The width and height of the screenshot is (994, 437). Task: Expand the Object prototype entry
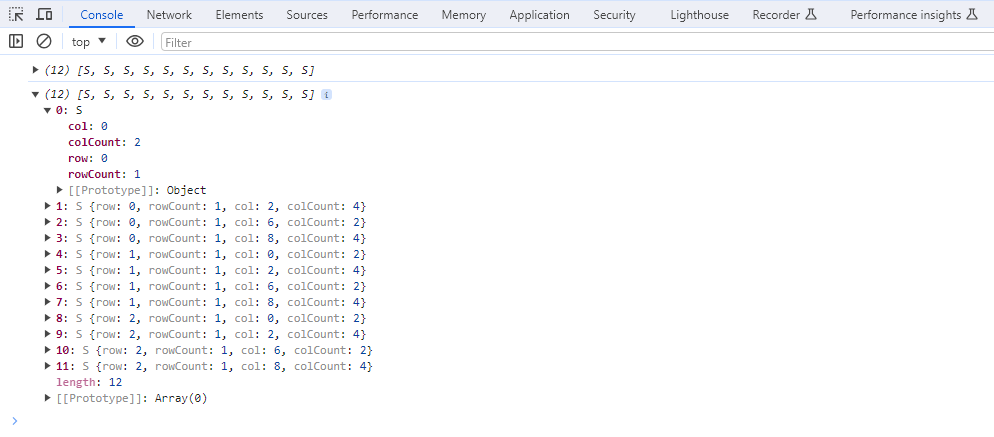point(60,190)
